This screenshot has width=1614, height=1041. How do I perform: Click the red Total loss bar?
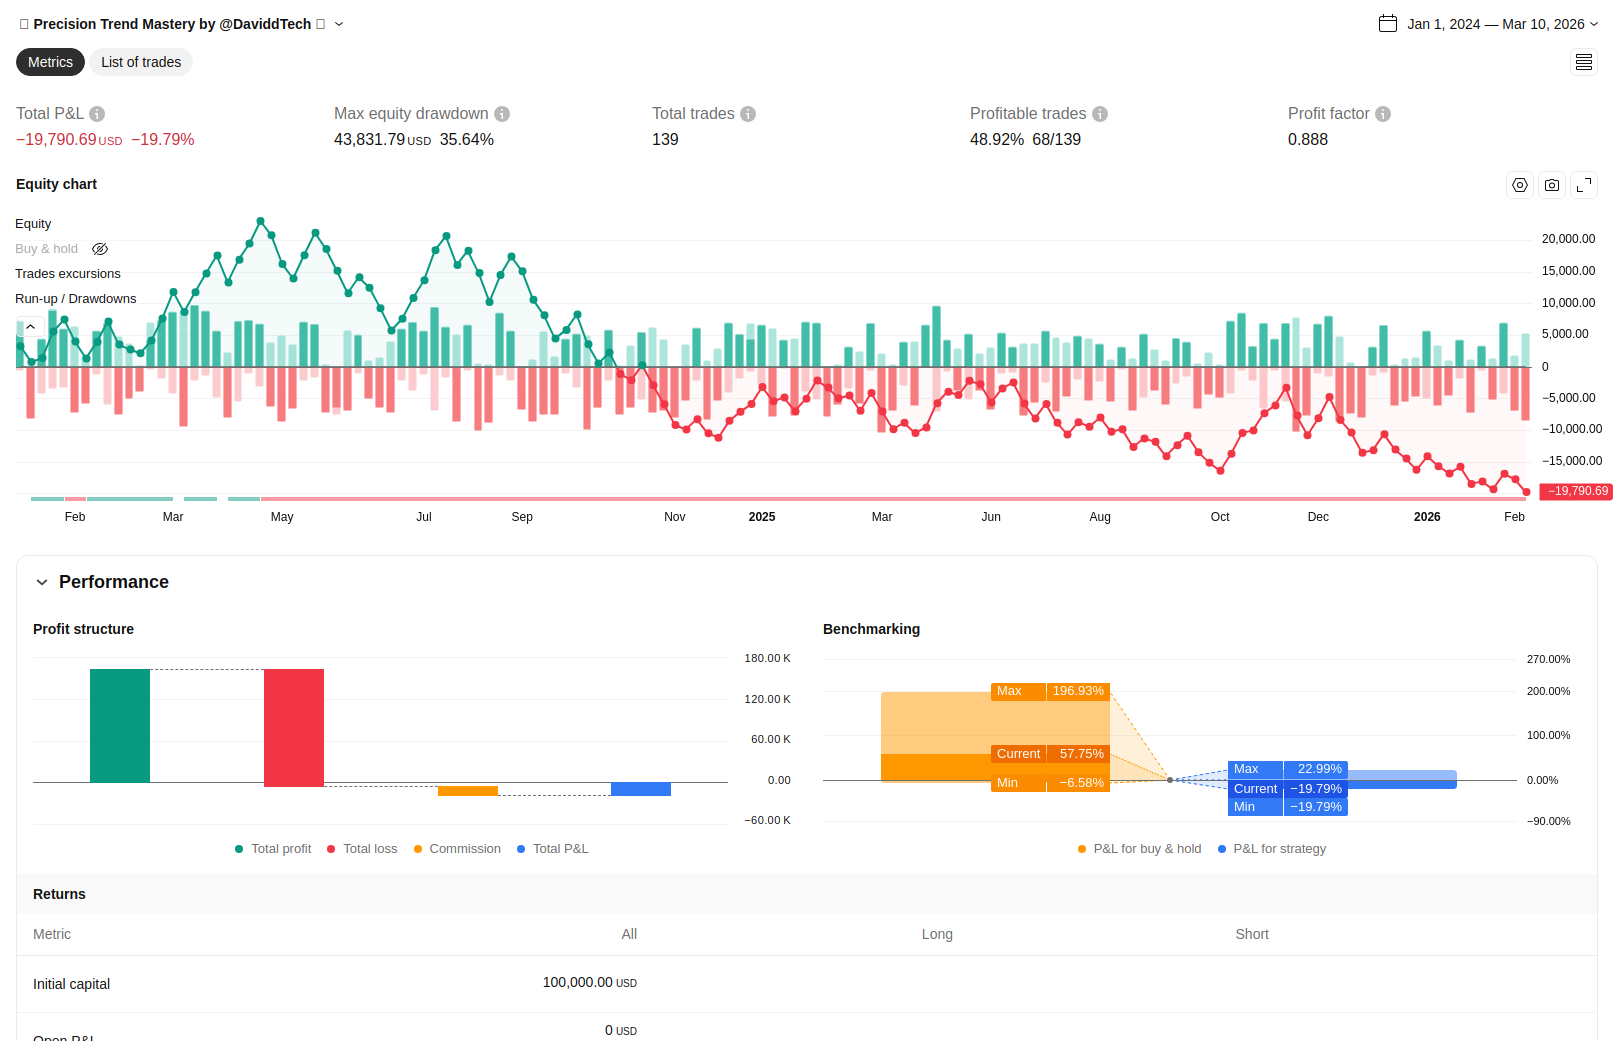[294, 727]
